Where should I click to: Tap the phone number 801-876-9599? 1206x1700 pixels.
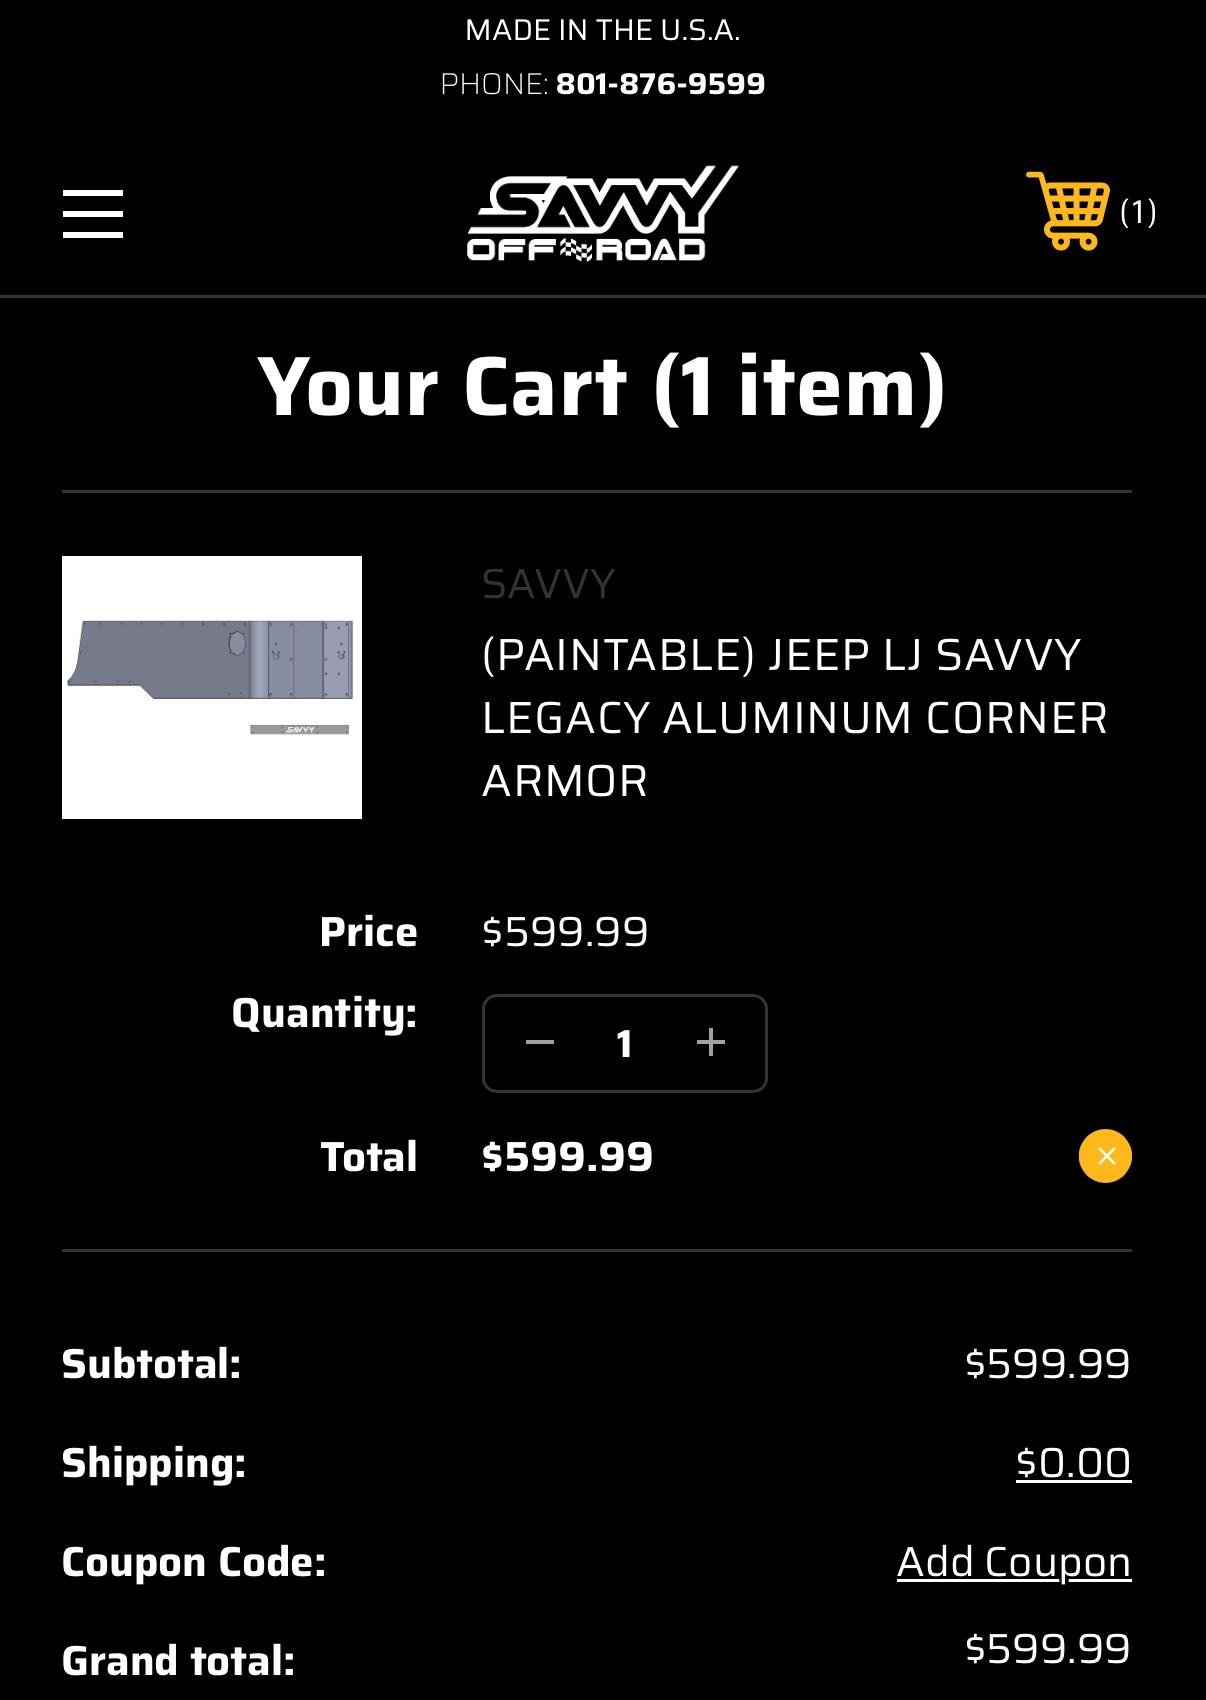tap(660, 84)
